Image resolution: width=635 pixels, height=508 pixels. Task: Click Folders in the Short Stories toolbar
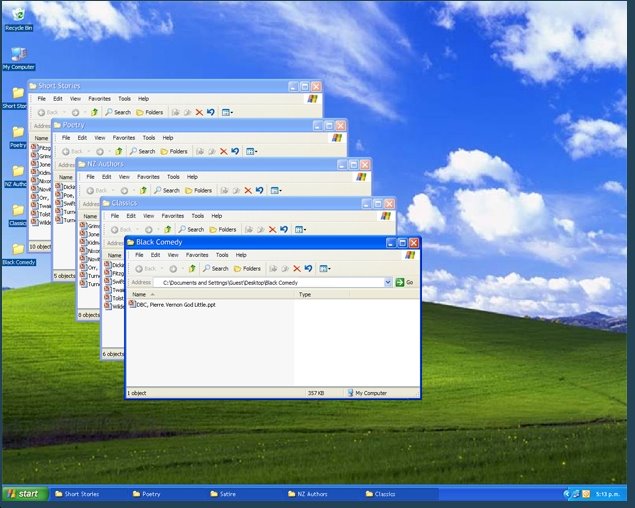150,112
